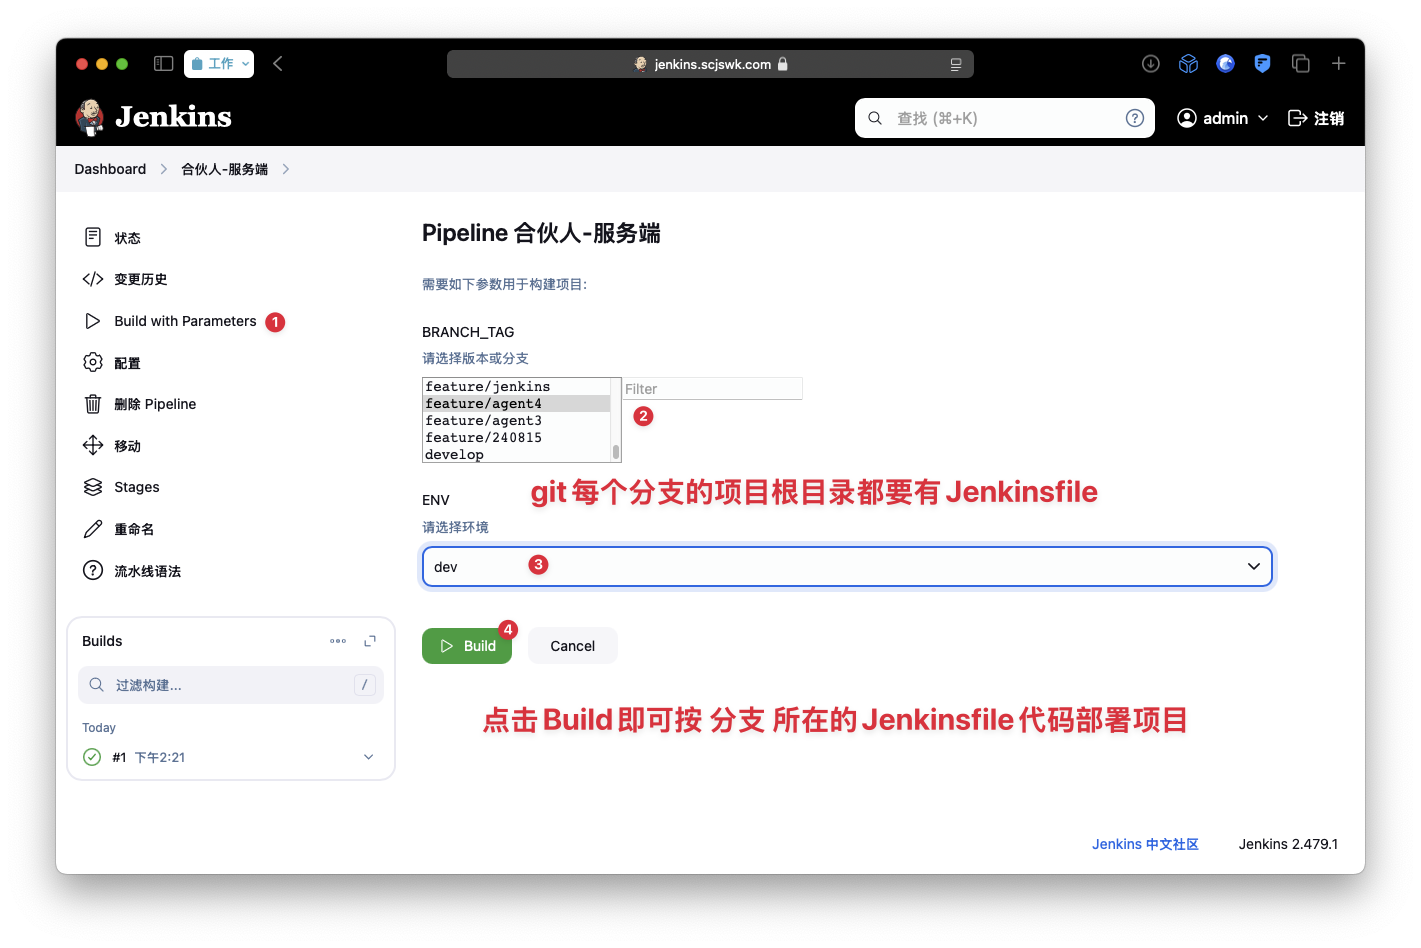Click the Cancel button
Screen dimensions: 1421x948
point(573,646)
